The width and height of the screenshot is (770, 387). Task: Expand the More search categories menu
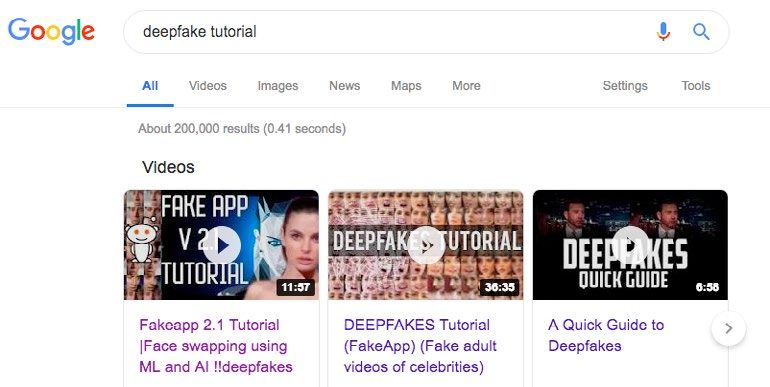click(466, 86)
